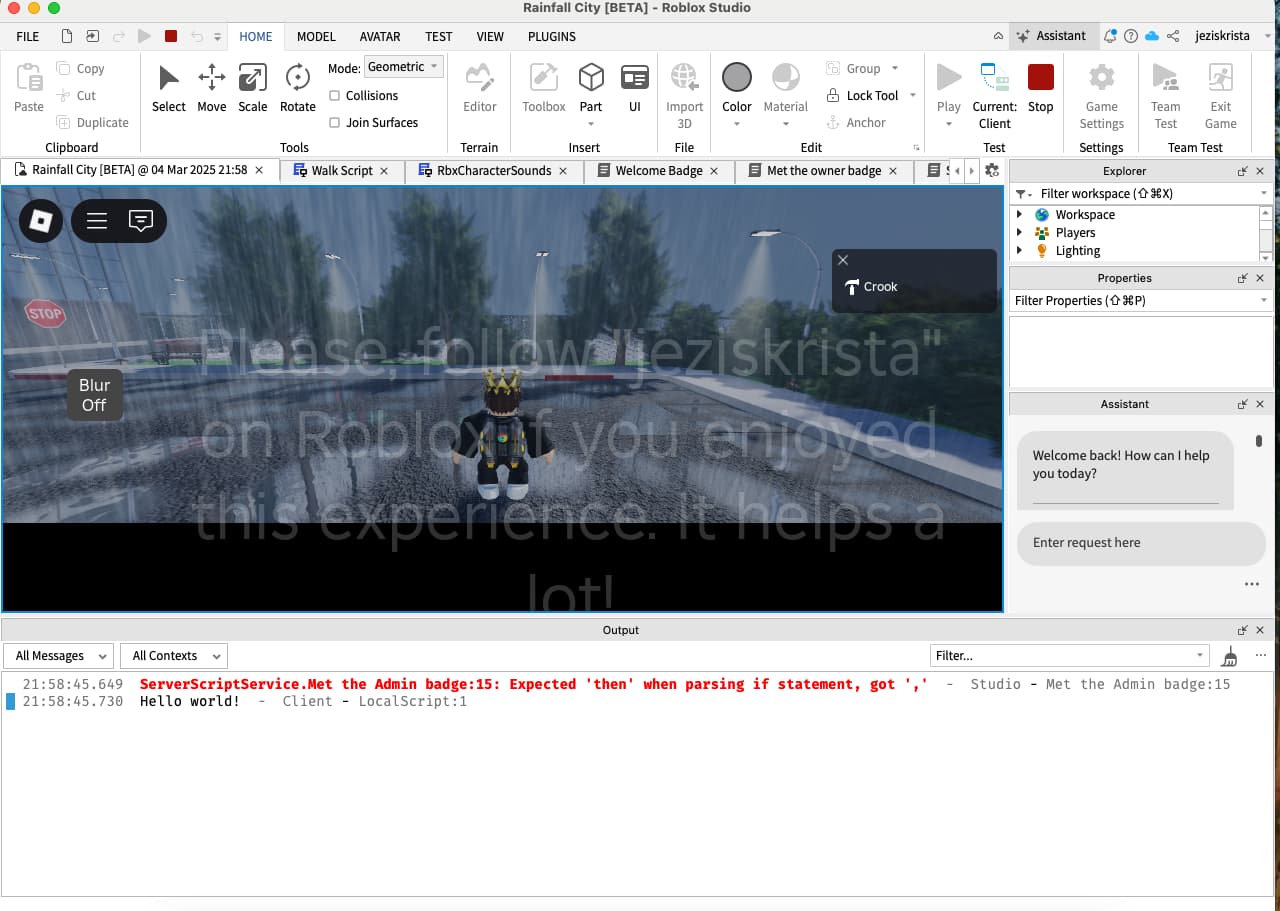Expand Workspace in the Explorer
The image size is (1280, 911).
click(x=1020, y=214)
